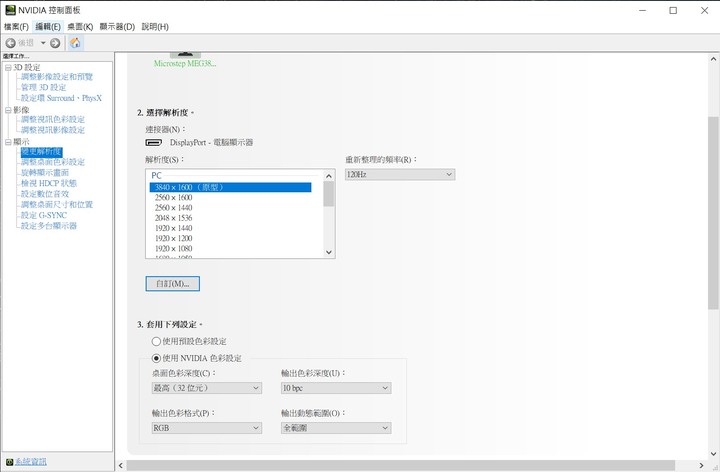Click the Forward arrow icon in toolbar

click(x=55, y=43)
